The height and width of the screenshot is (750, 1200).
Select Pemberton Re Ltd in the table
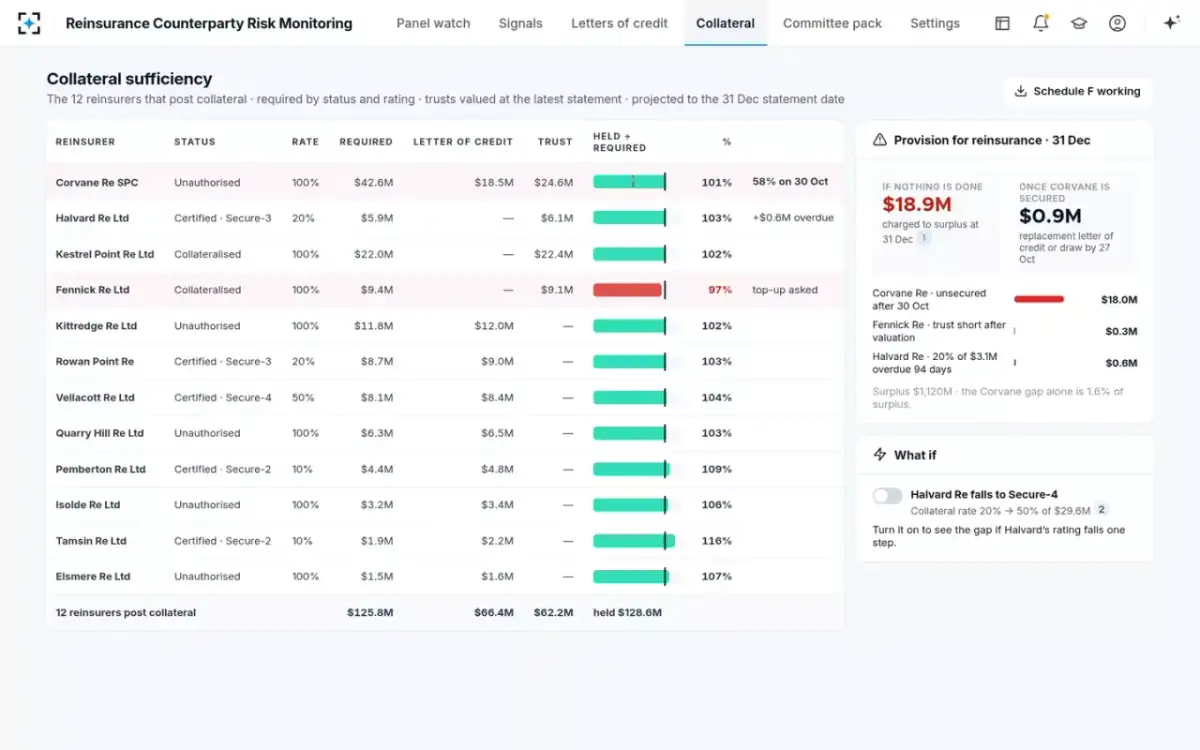tap(101, 469)
